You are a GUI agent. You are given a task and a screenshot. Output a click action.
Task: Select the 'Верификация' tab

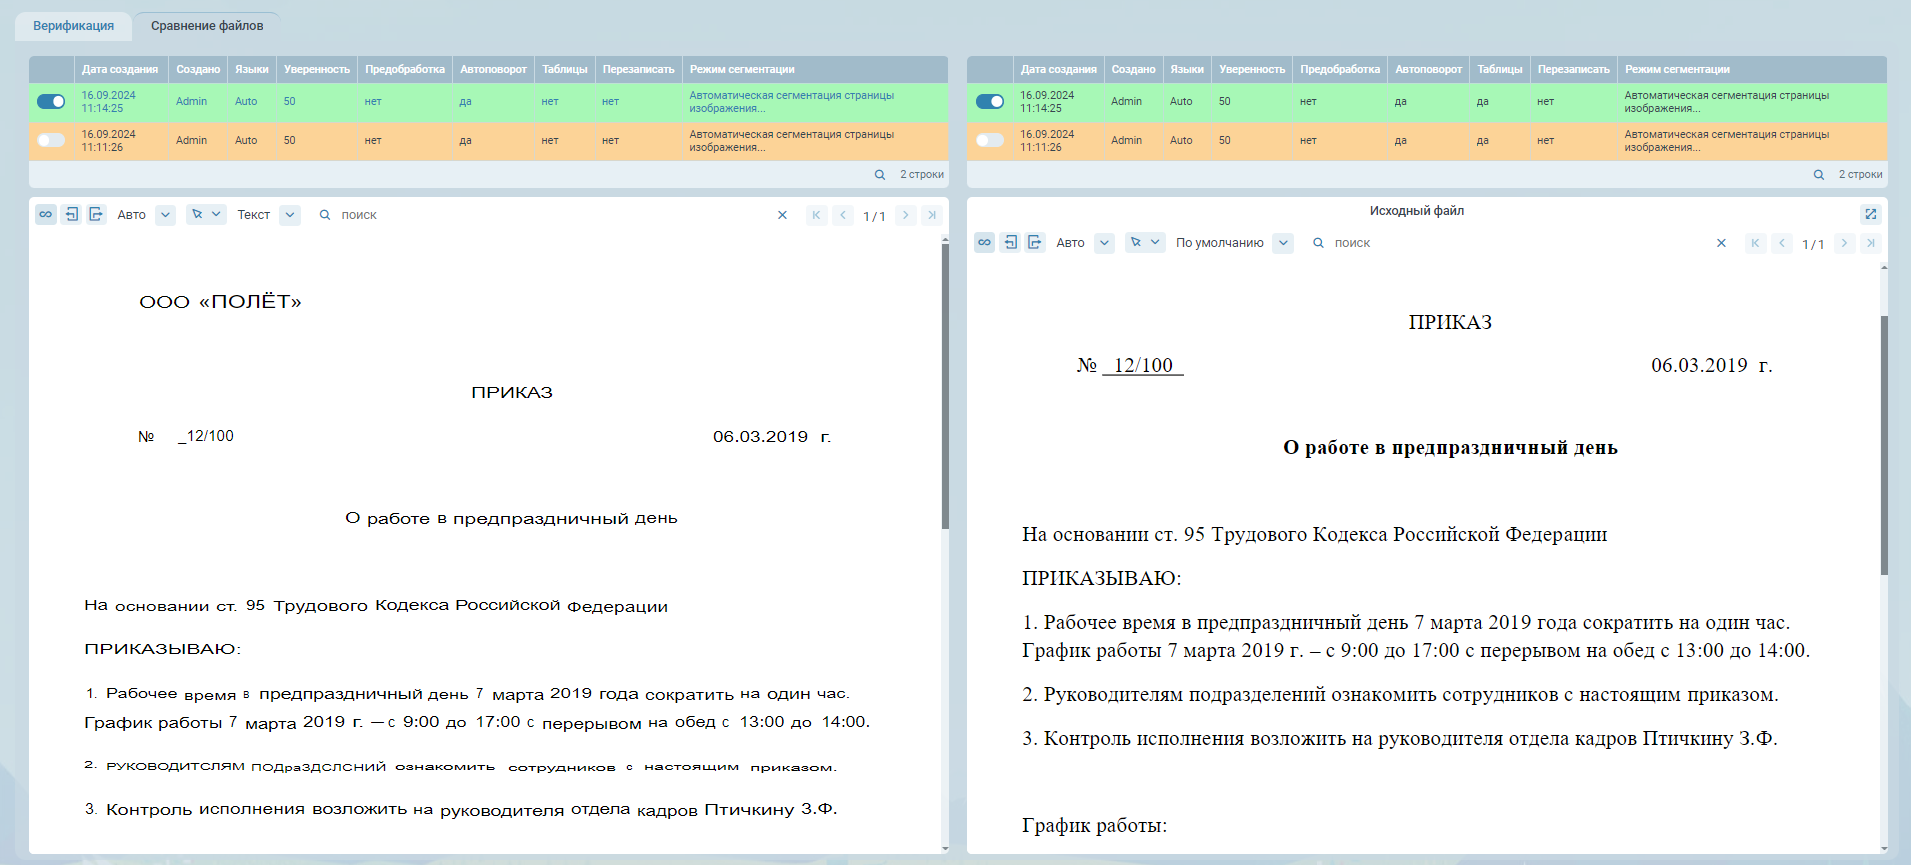pyautogui.click(x=73, y=26)
